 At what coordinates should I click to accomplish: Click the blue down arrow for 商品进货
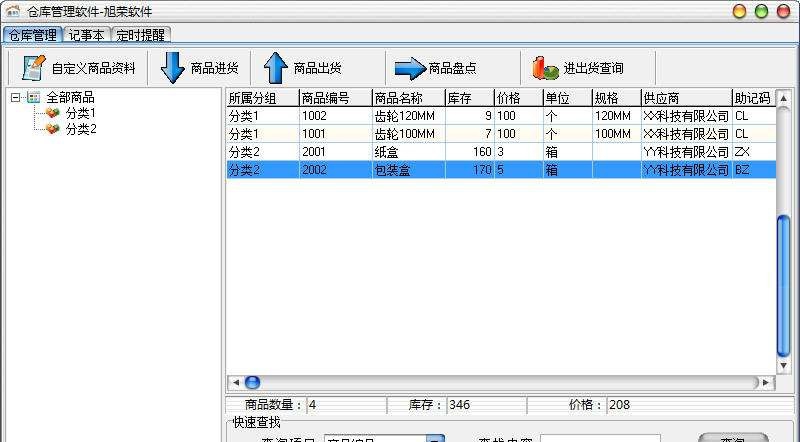point(172,68)
